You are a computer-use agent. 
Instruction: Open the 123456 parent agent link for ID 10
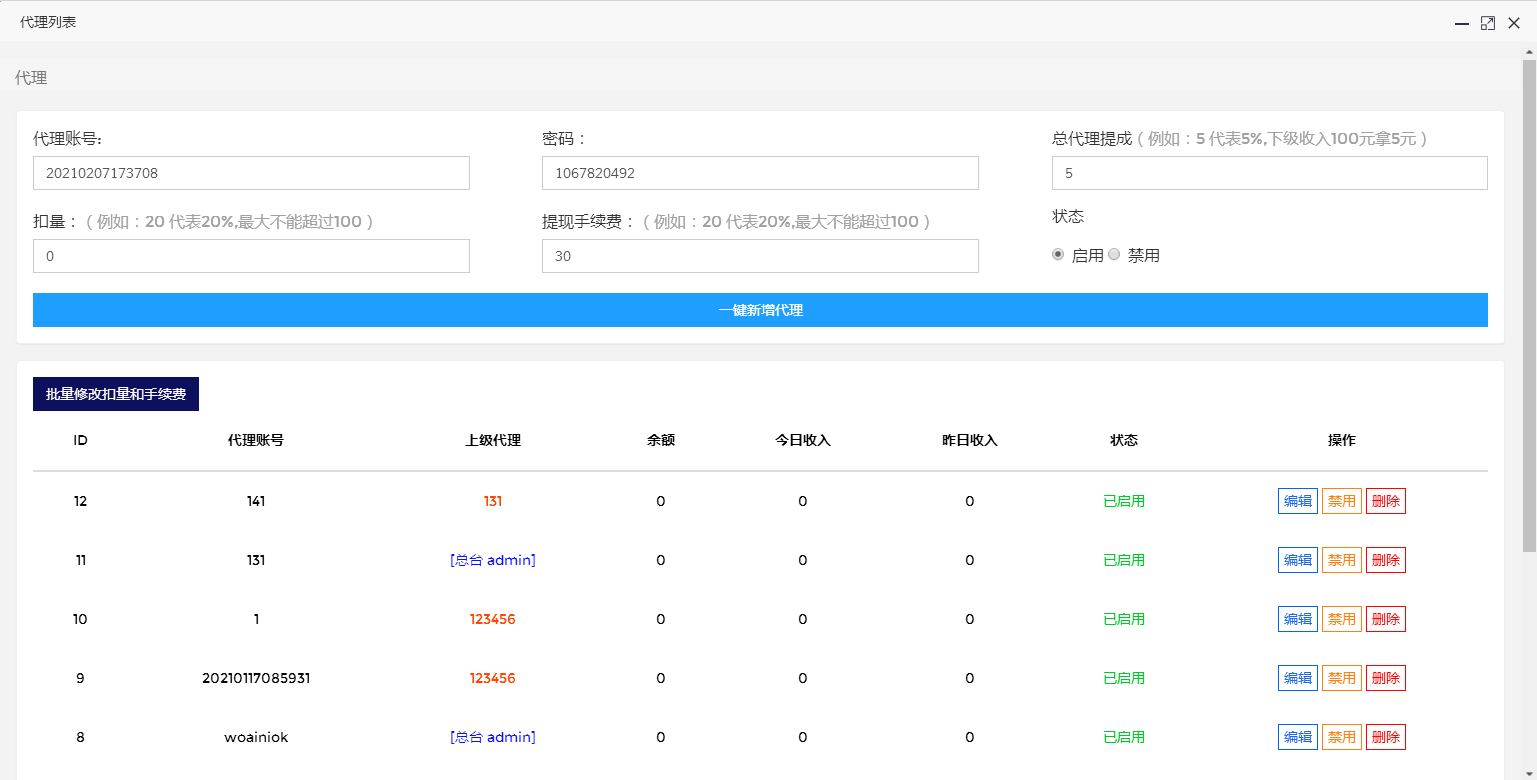pos(493,618)
